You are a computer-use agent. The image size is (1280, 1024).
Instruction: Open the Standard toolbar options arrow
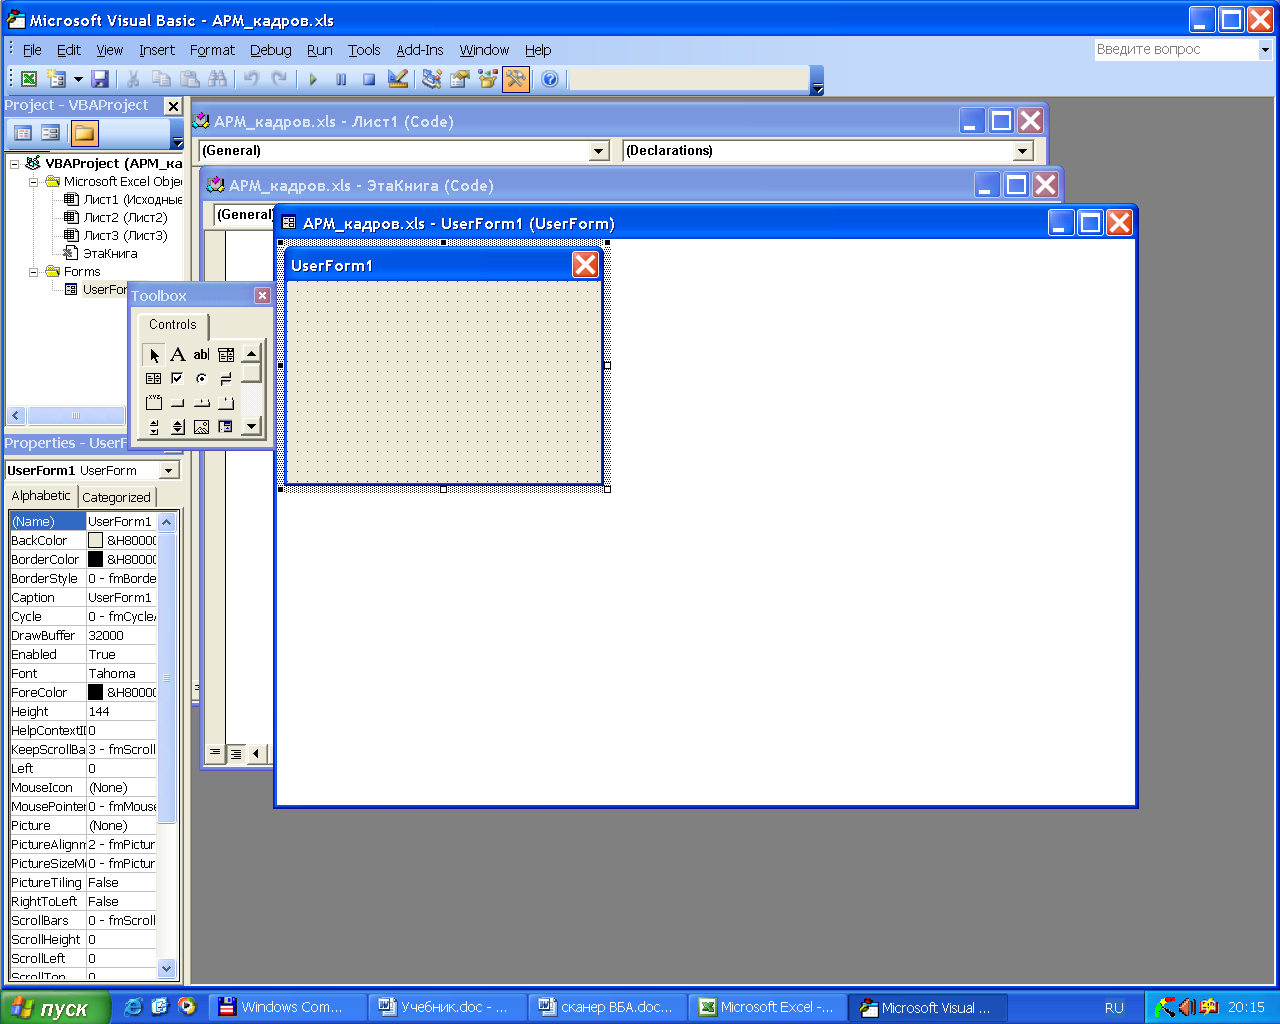click(817, 80)
